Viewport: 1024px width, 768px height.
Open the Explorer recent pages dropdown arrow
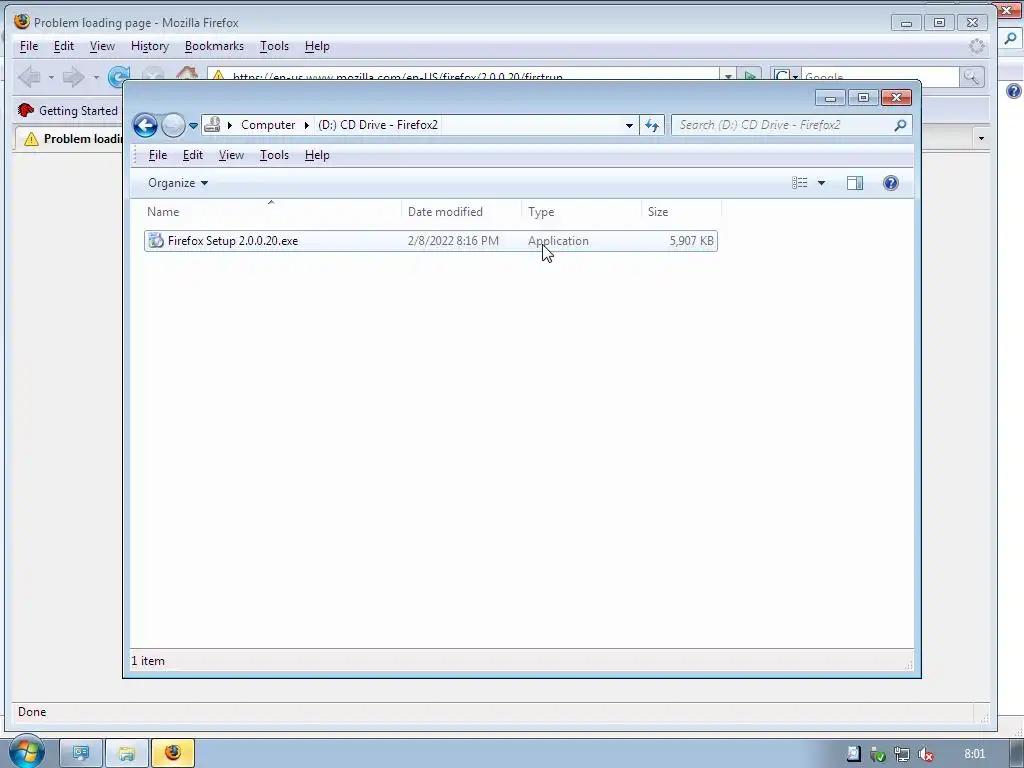[x=193, y=125]
